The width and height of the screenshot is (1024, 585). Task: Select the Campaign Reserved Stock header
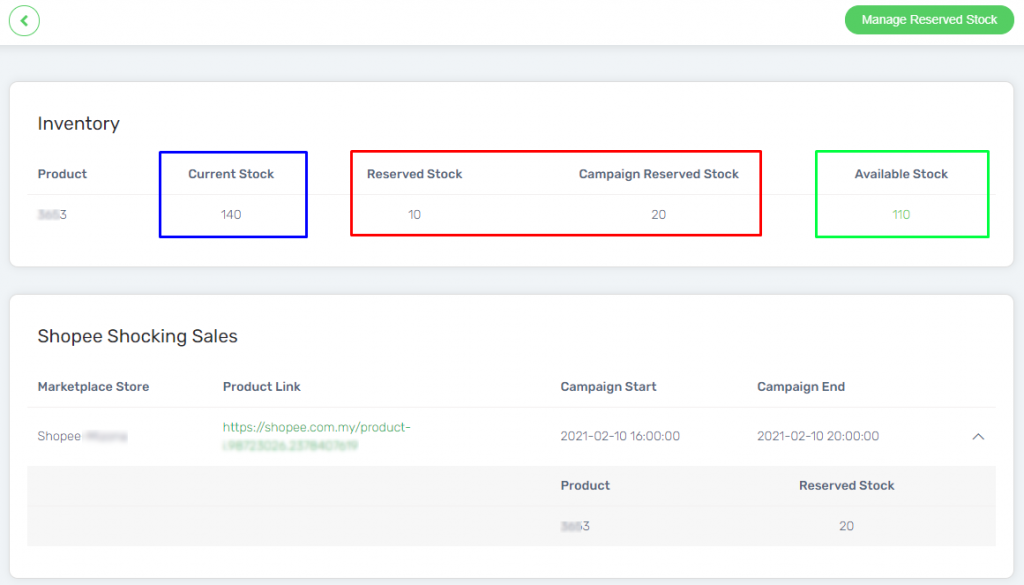point(658,173)
